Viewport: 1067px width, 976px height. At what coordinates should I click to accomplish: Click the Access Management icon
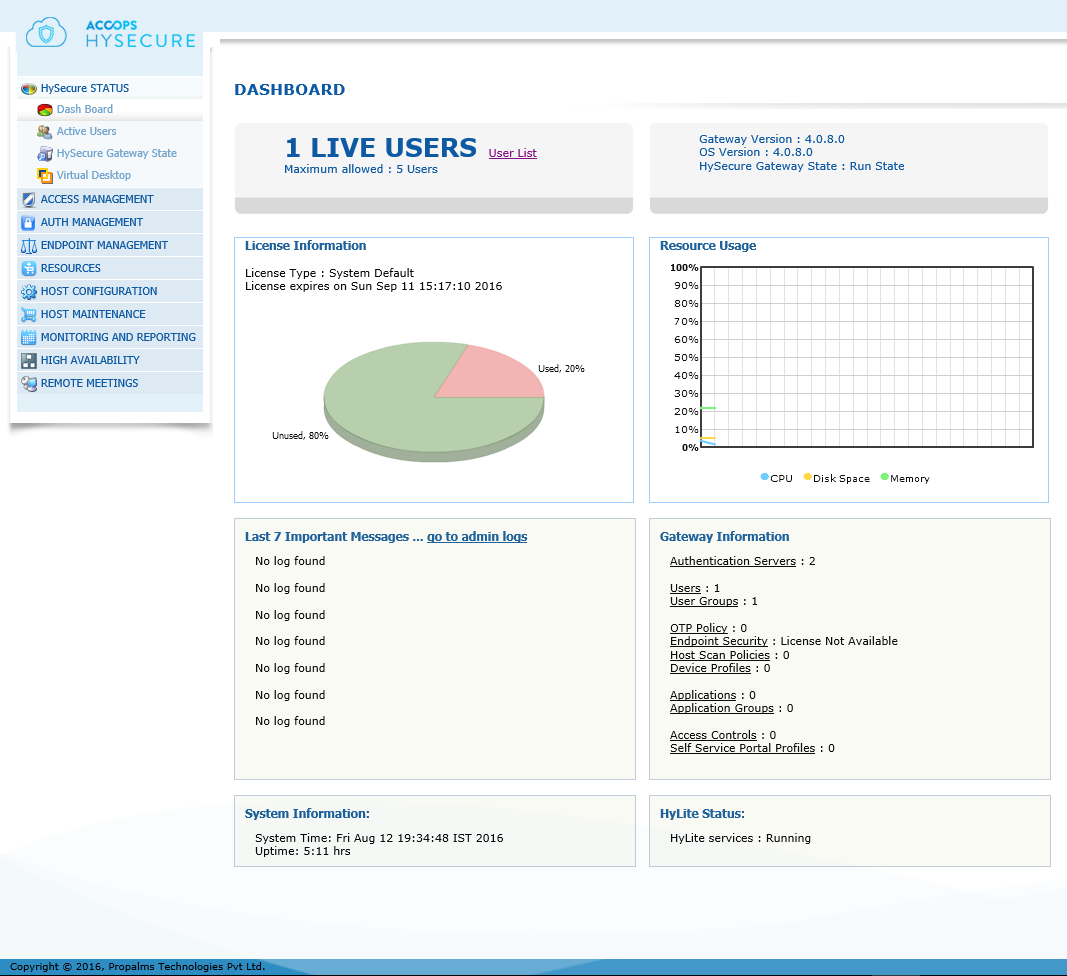[29, 199]
